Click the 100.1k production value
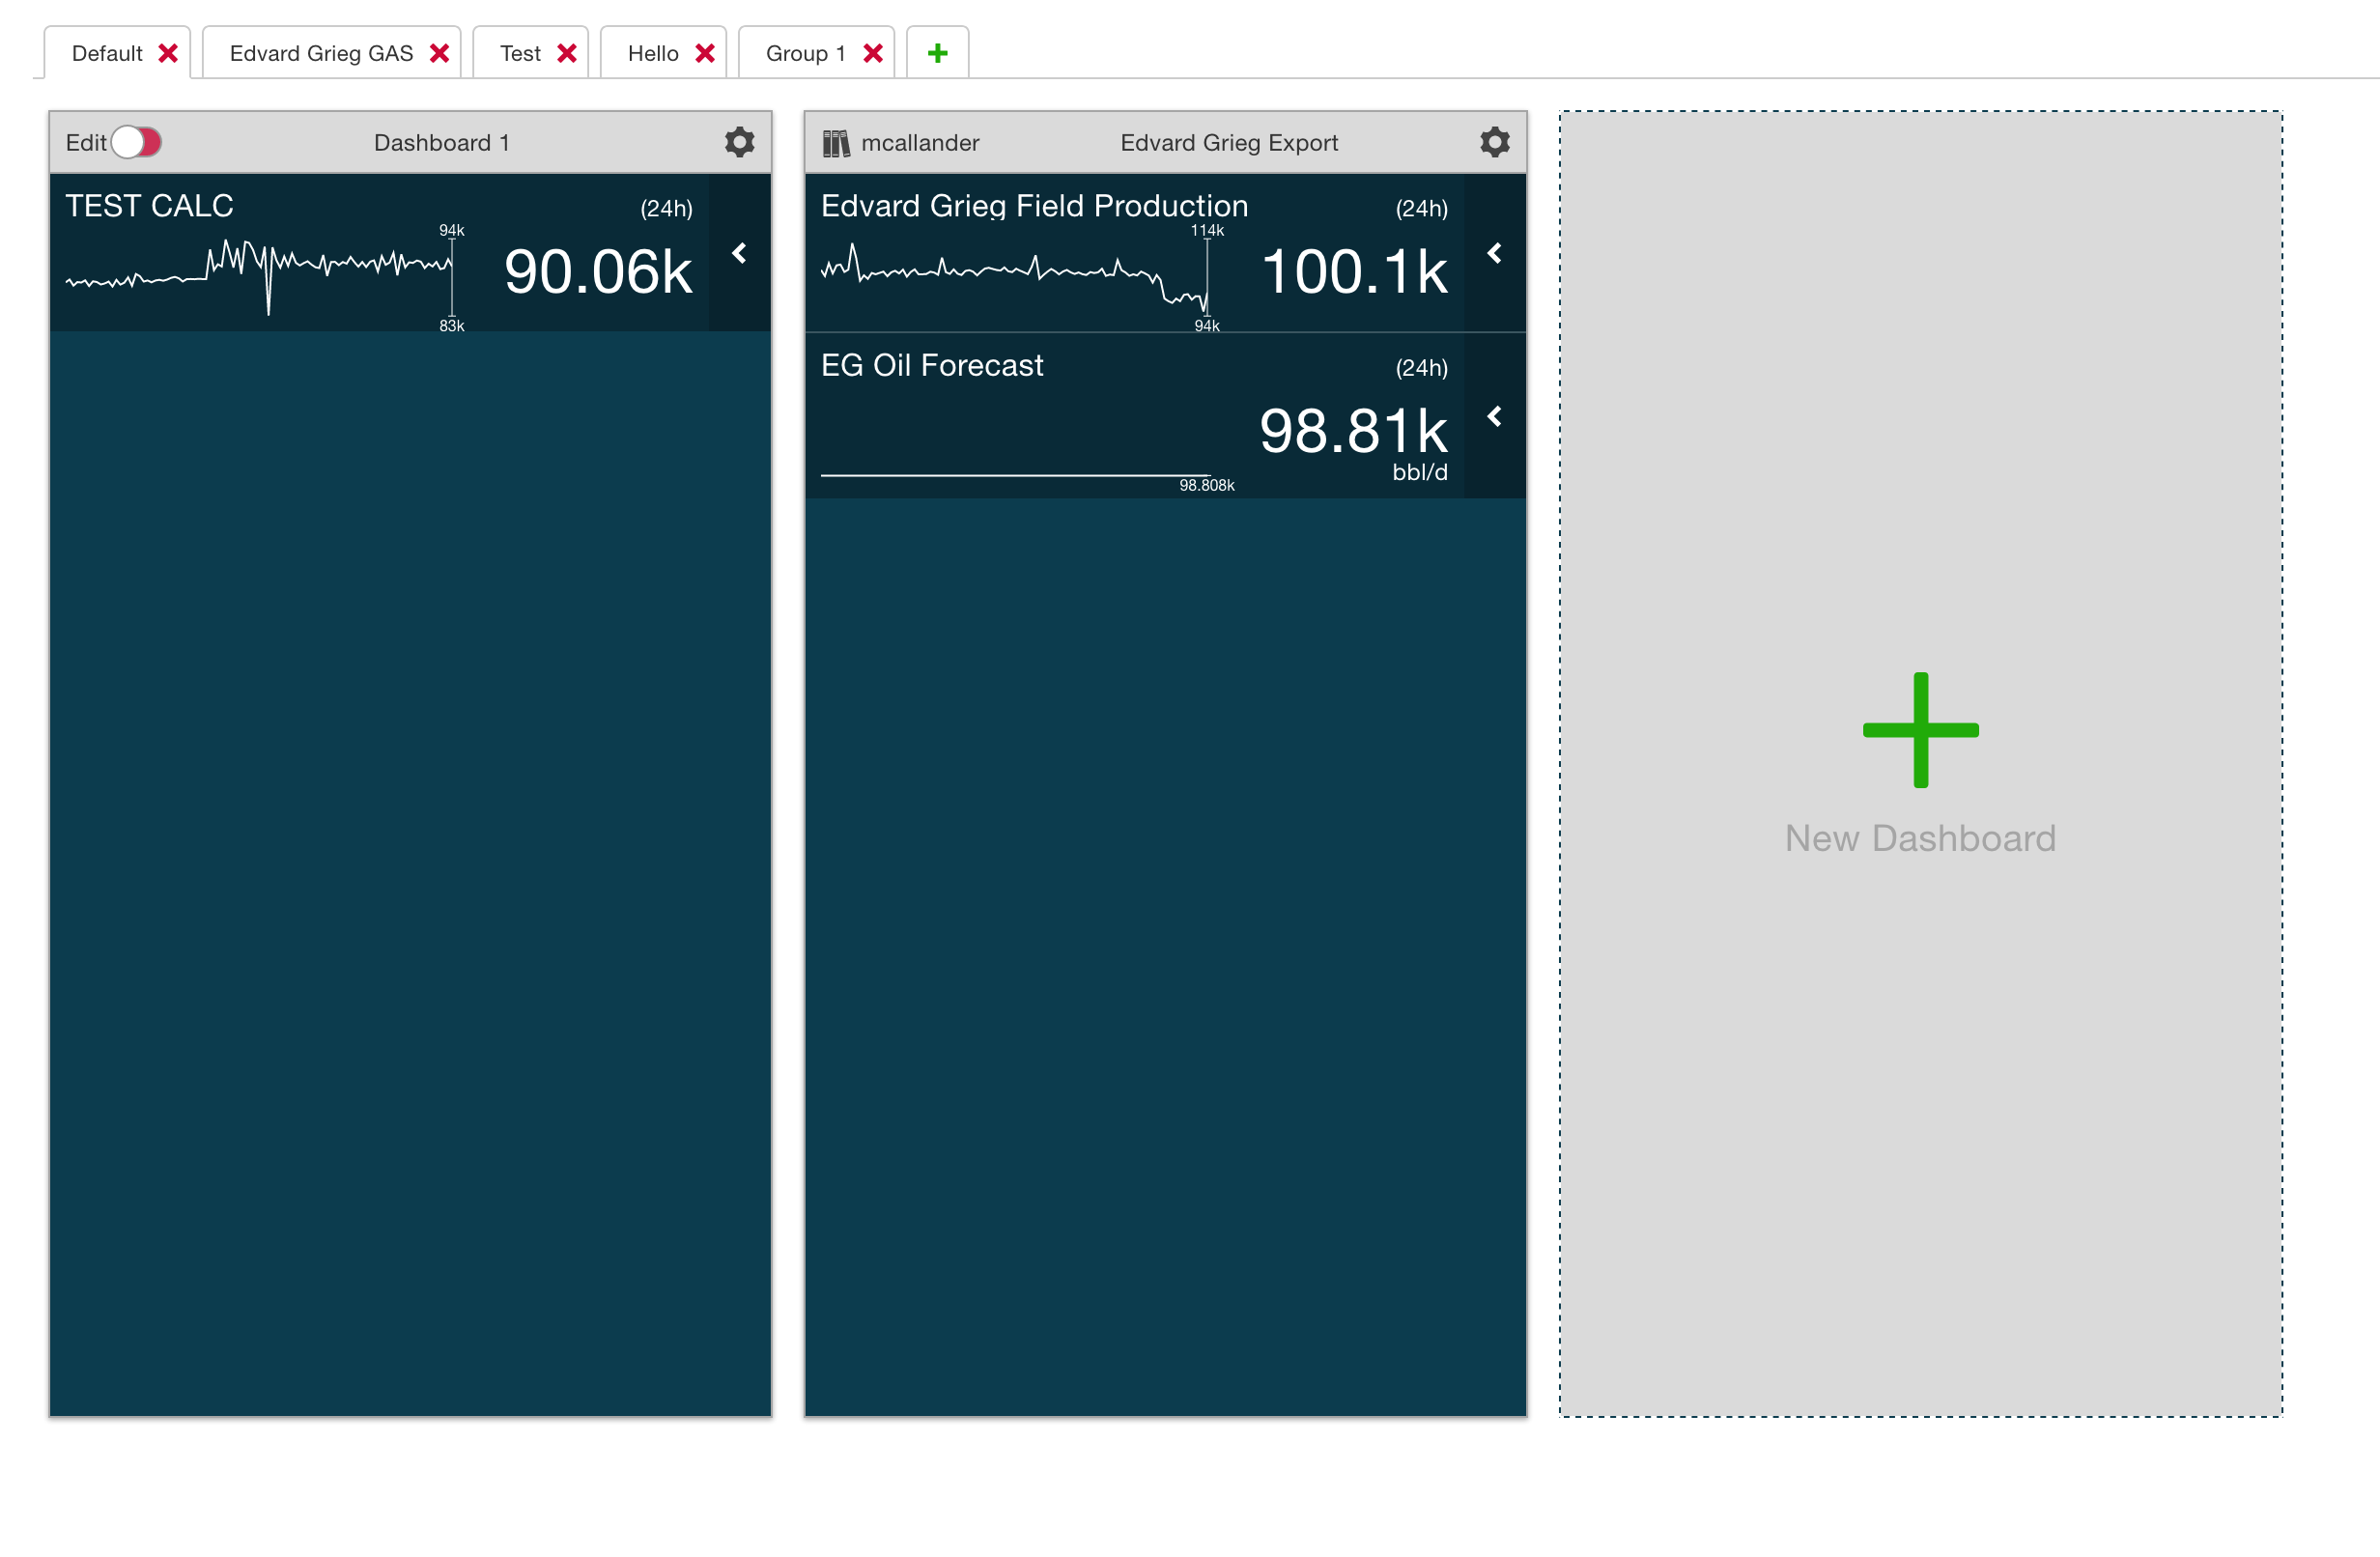 point(1354,272)
